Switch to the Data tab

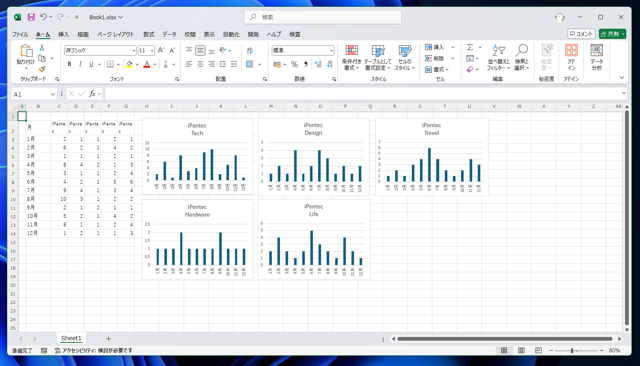[169, 34]
